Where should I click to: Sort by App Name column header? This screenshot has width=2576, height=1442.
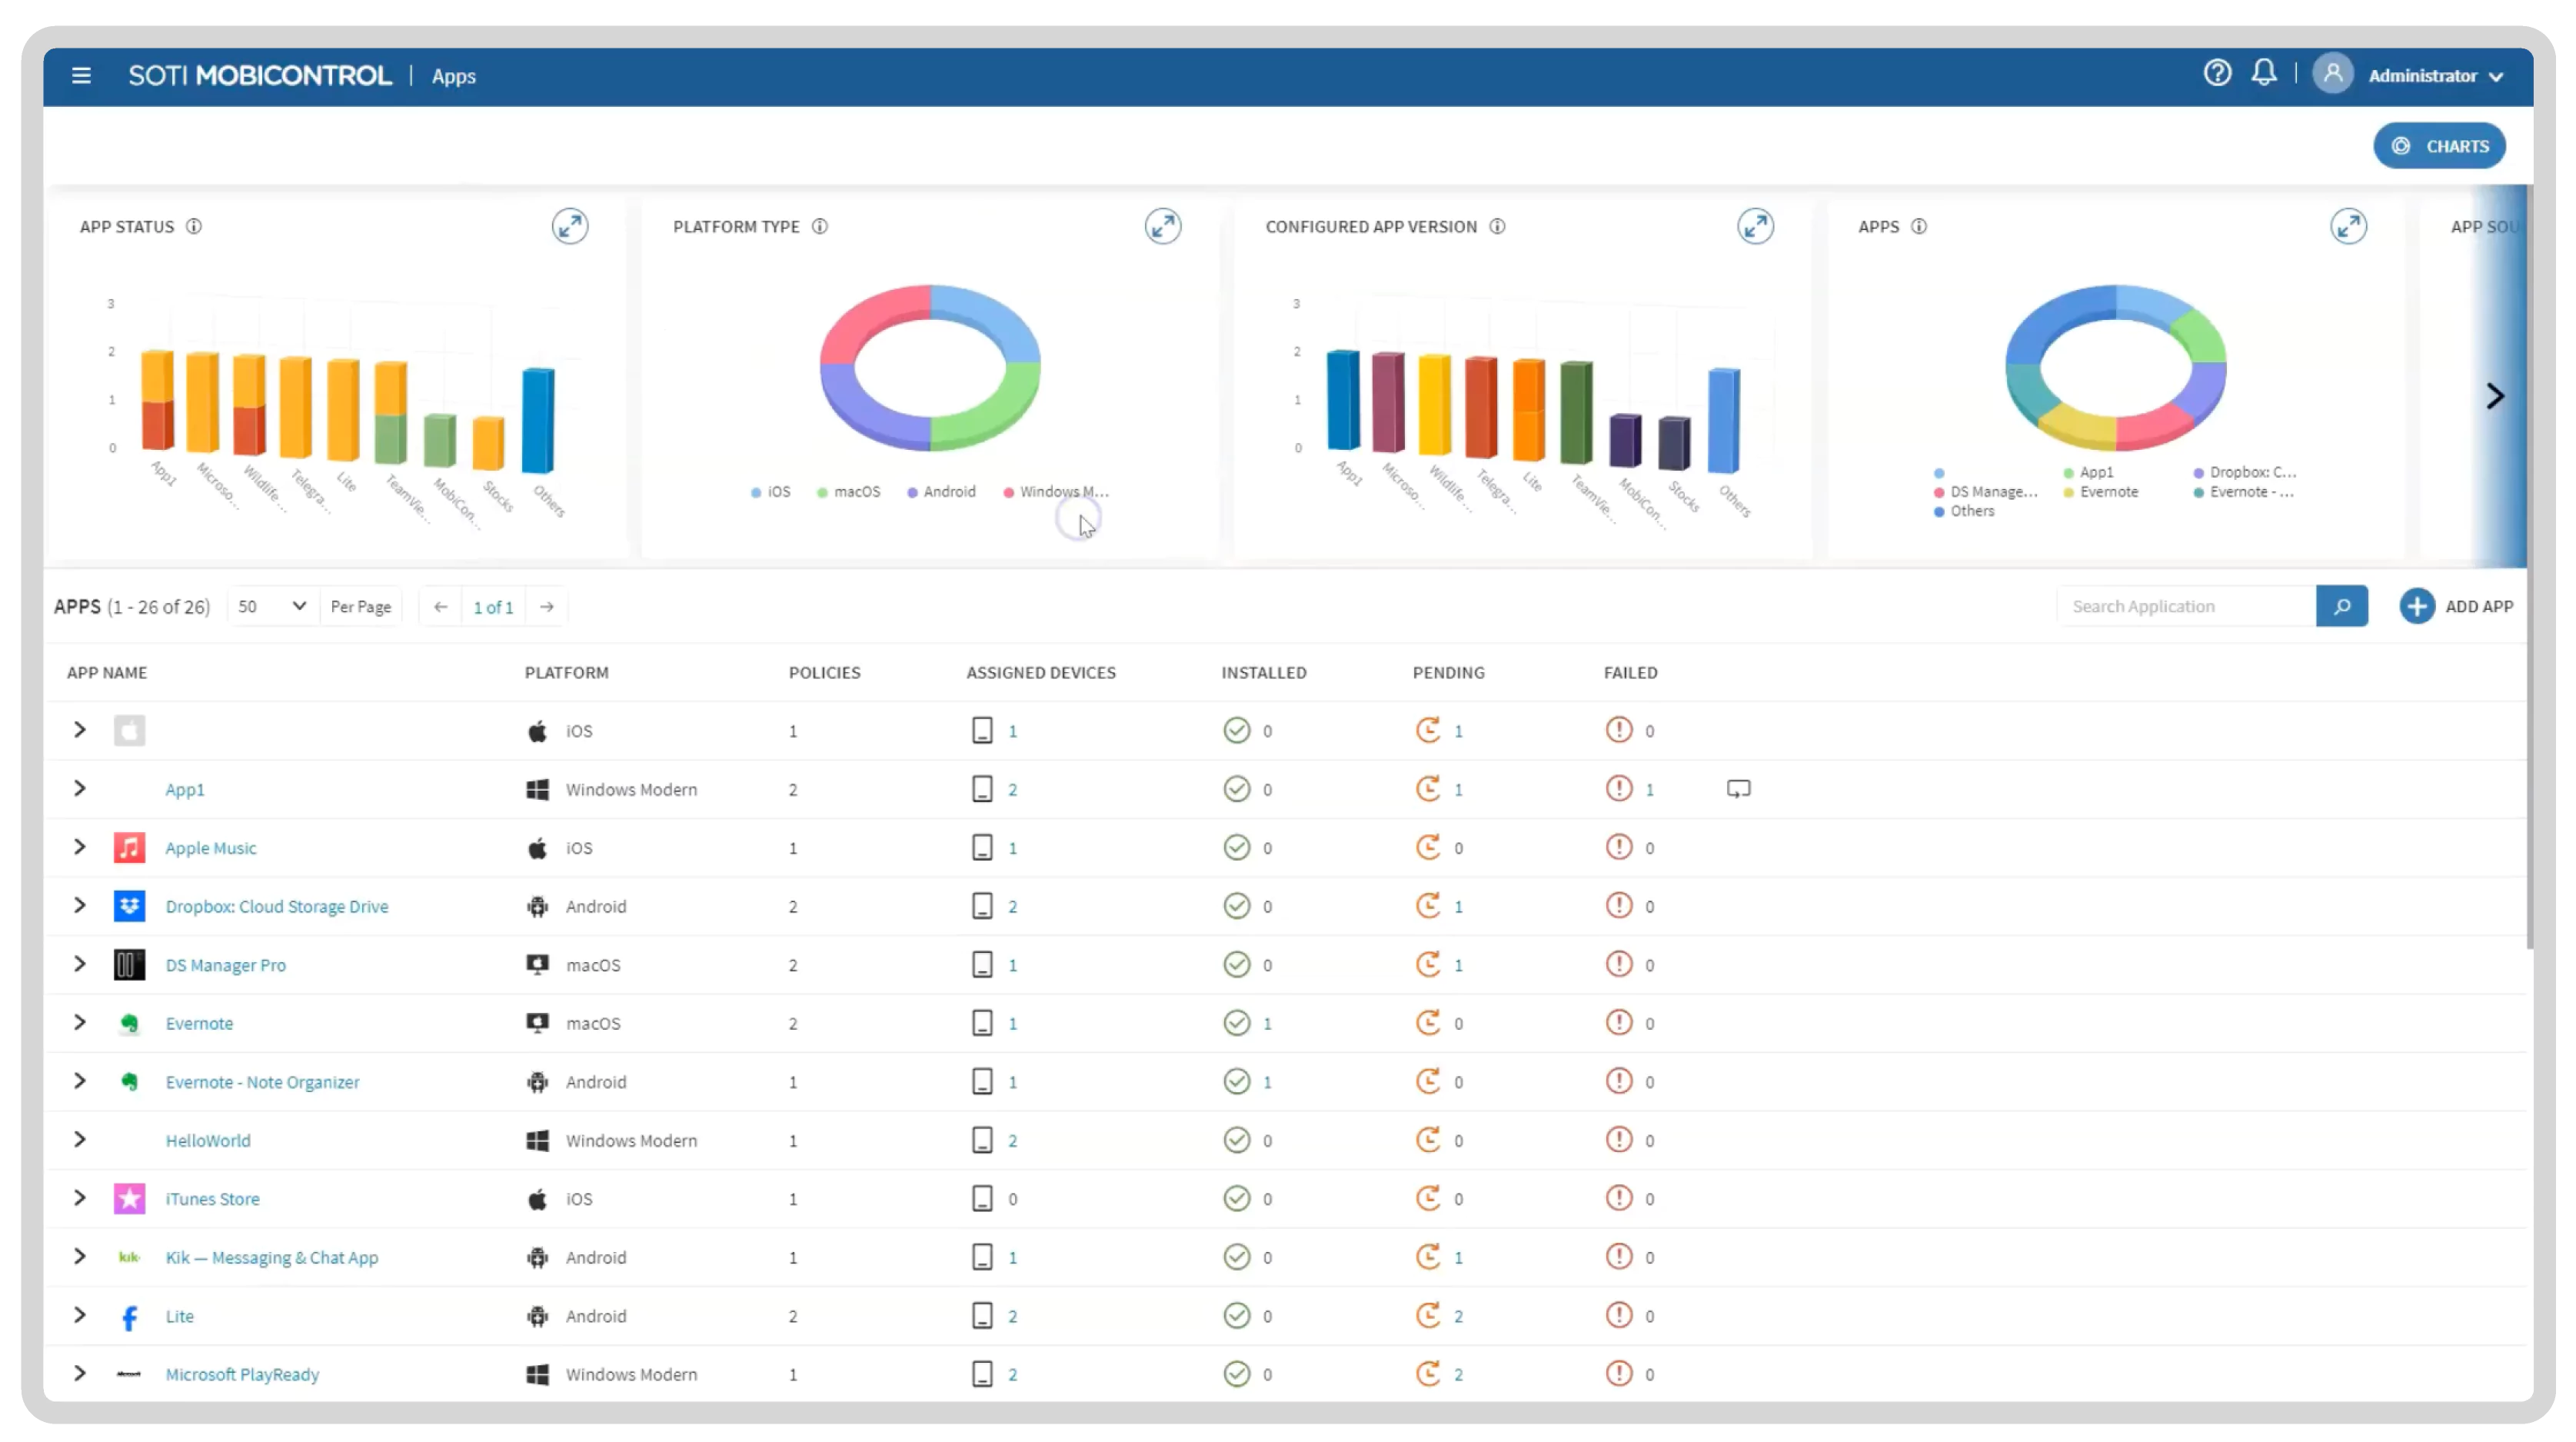[107, 673]
